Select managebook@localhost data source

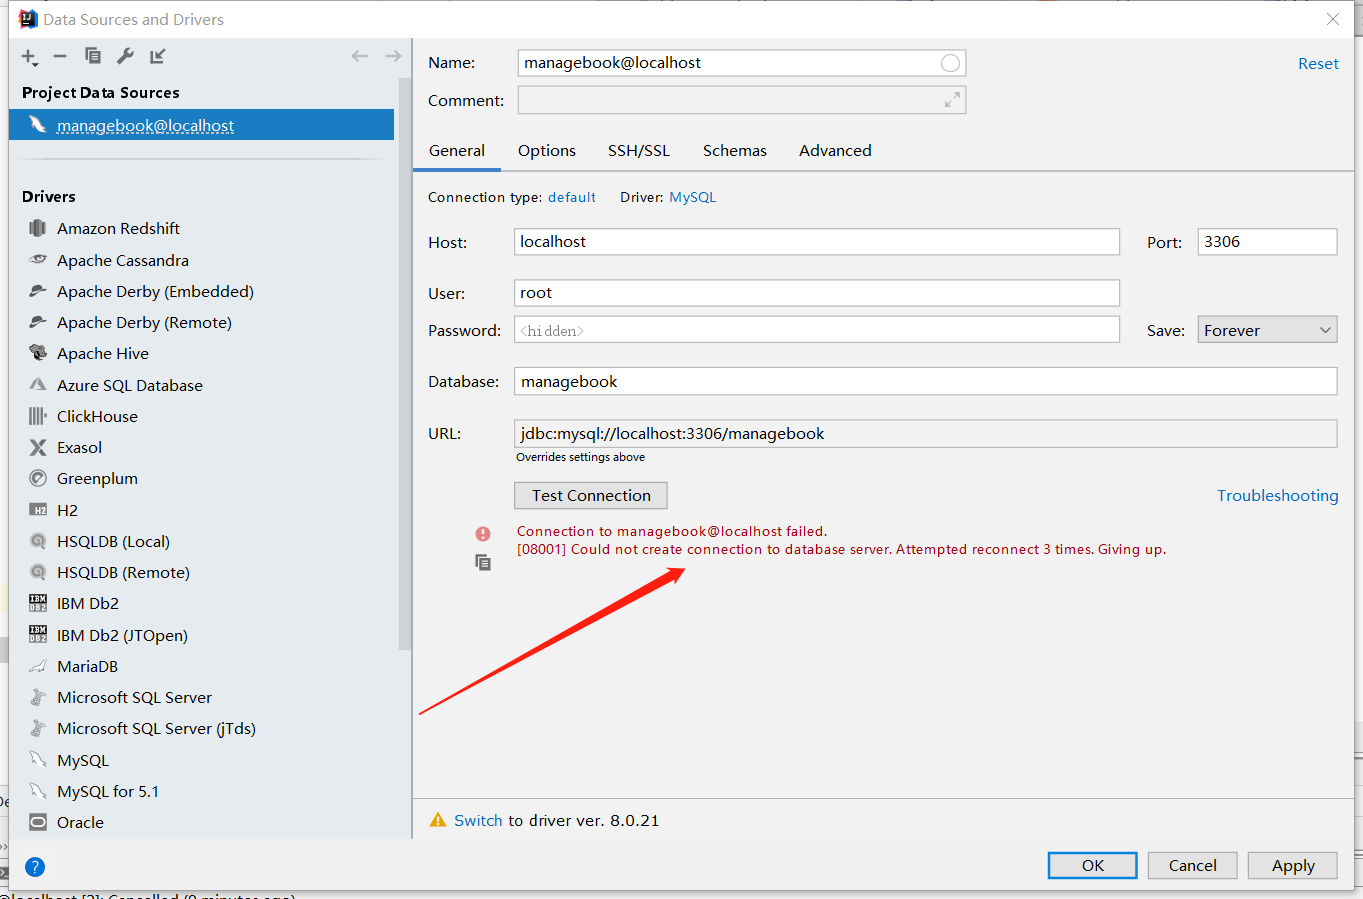tap(201, 125)
